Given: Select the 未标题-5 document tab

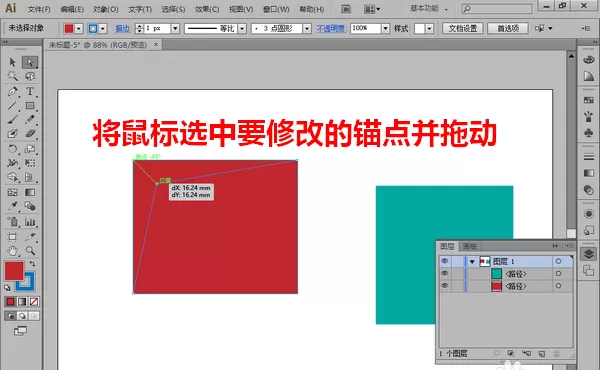Looking at the screenshot, I should click(x=98, y=45).
